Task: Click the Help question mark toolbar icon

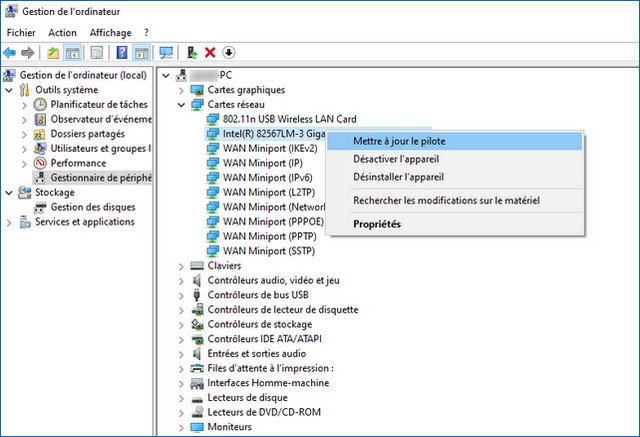Action: (122, 52)
